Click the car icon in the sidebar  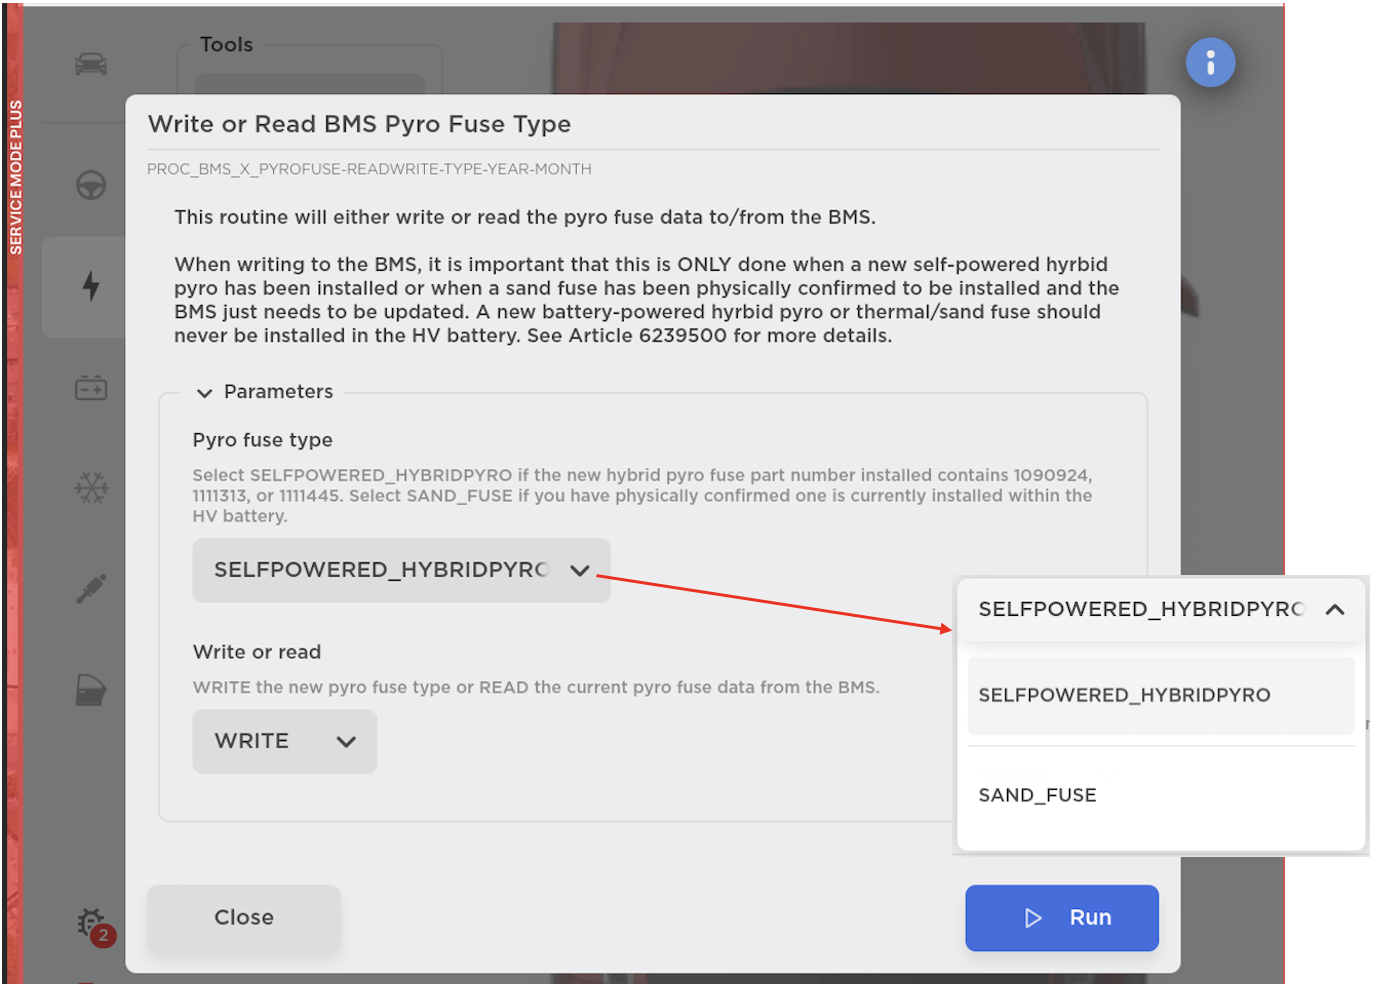(x=91, y=65)
